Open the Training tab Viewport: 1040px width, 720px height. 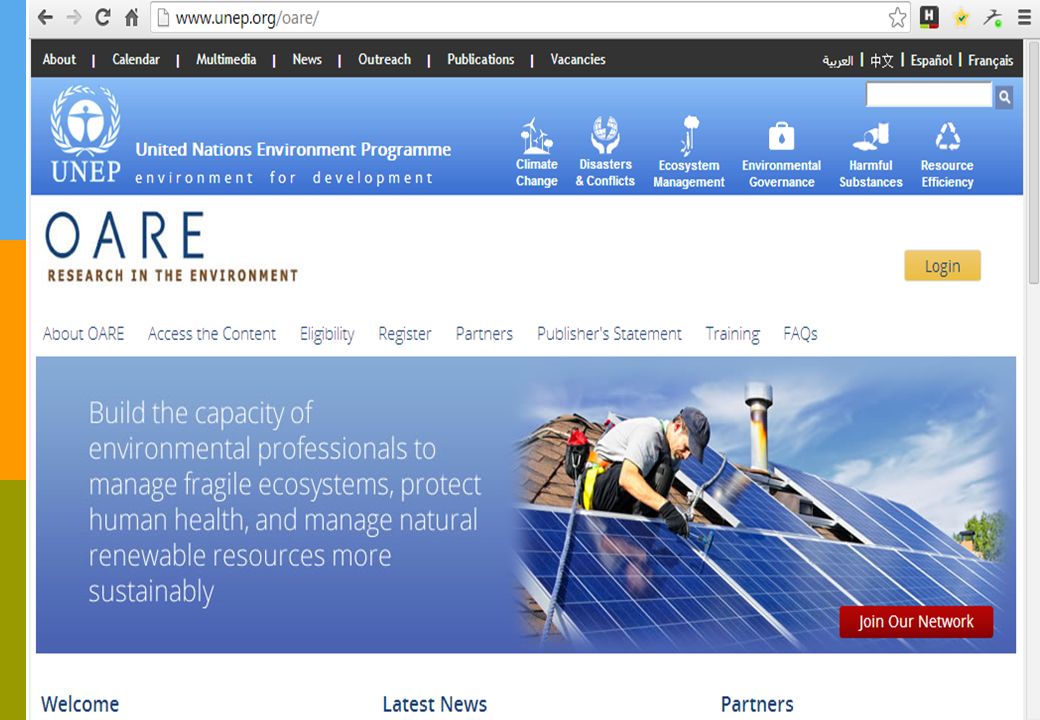tap(732, 334)
